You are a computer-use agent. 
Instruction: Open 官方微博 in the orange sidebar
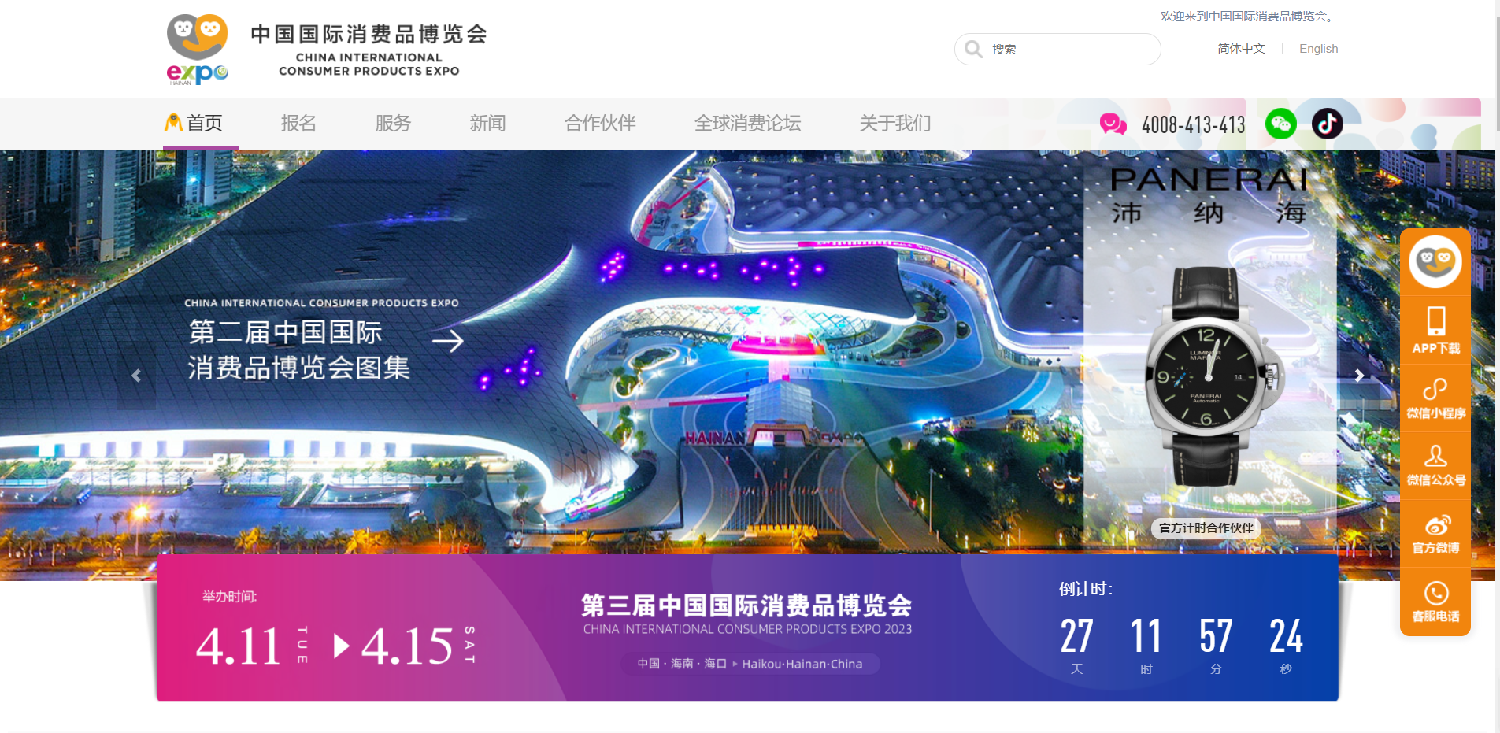coord(1436,533)
